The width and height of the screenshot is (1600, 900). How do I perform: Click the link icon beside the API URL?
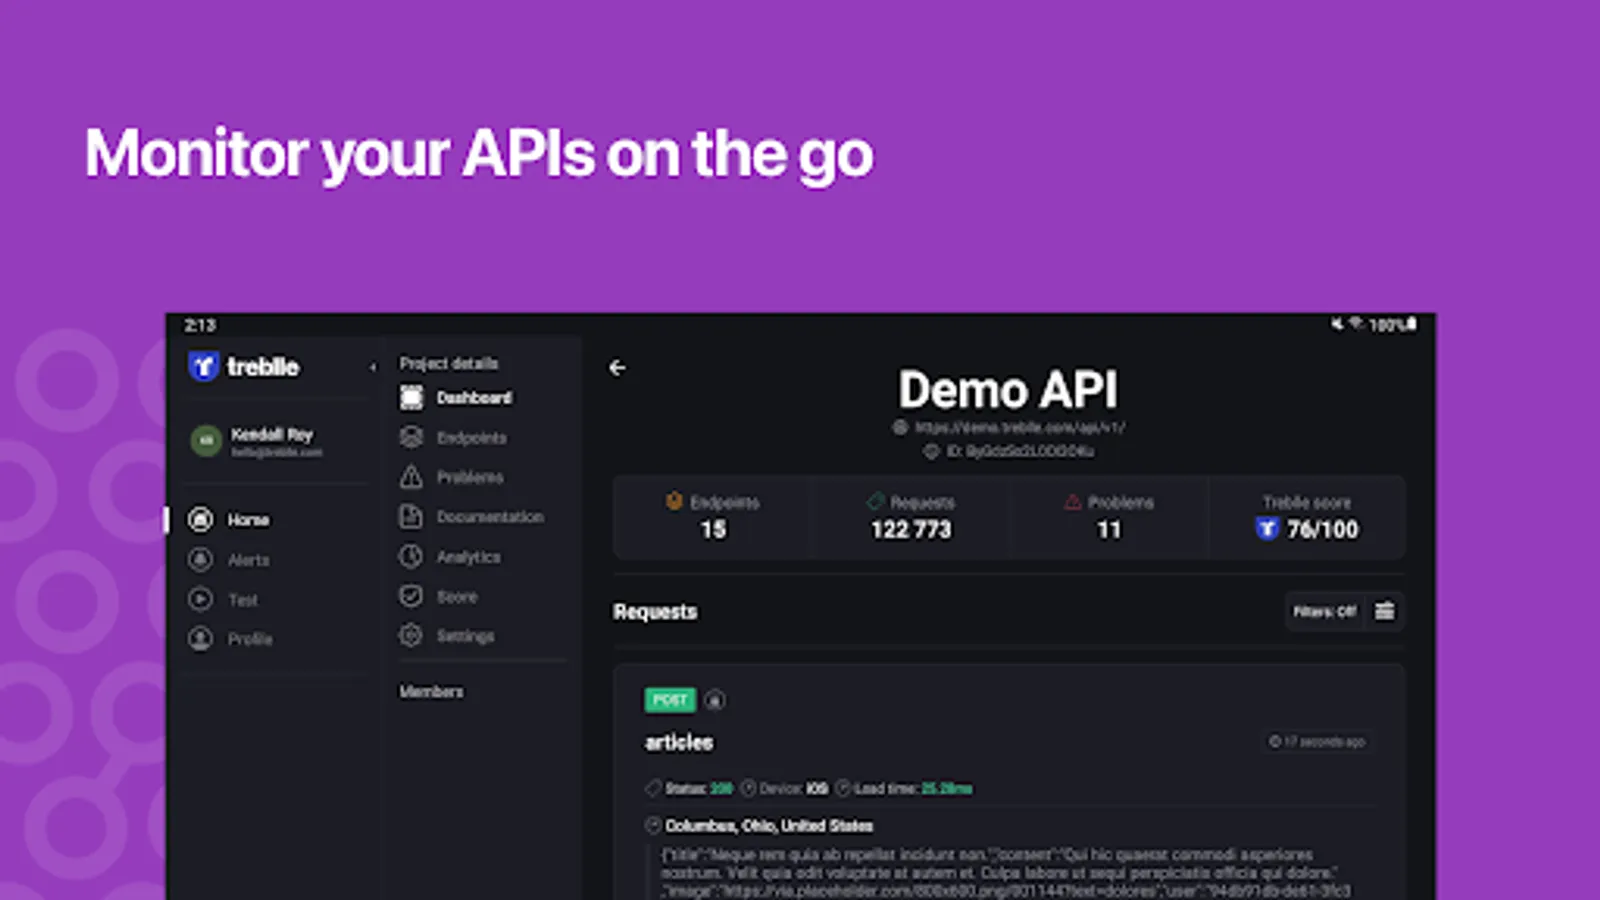point(900,427)
